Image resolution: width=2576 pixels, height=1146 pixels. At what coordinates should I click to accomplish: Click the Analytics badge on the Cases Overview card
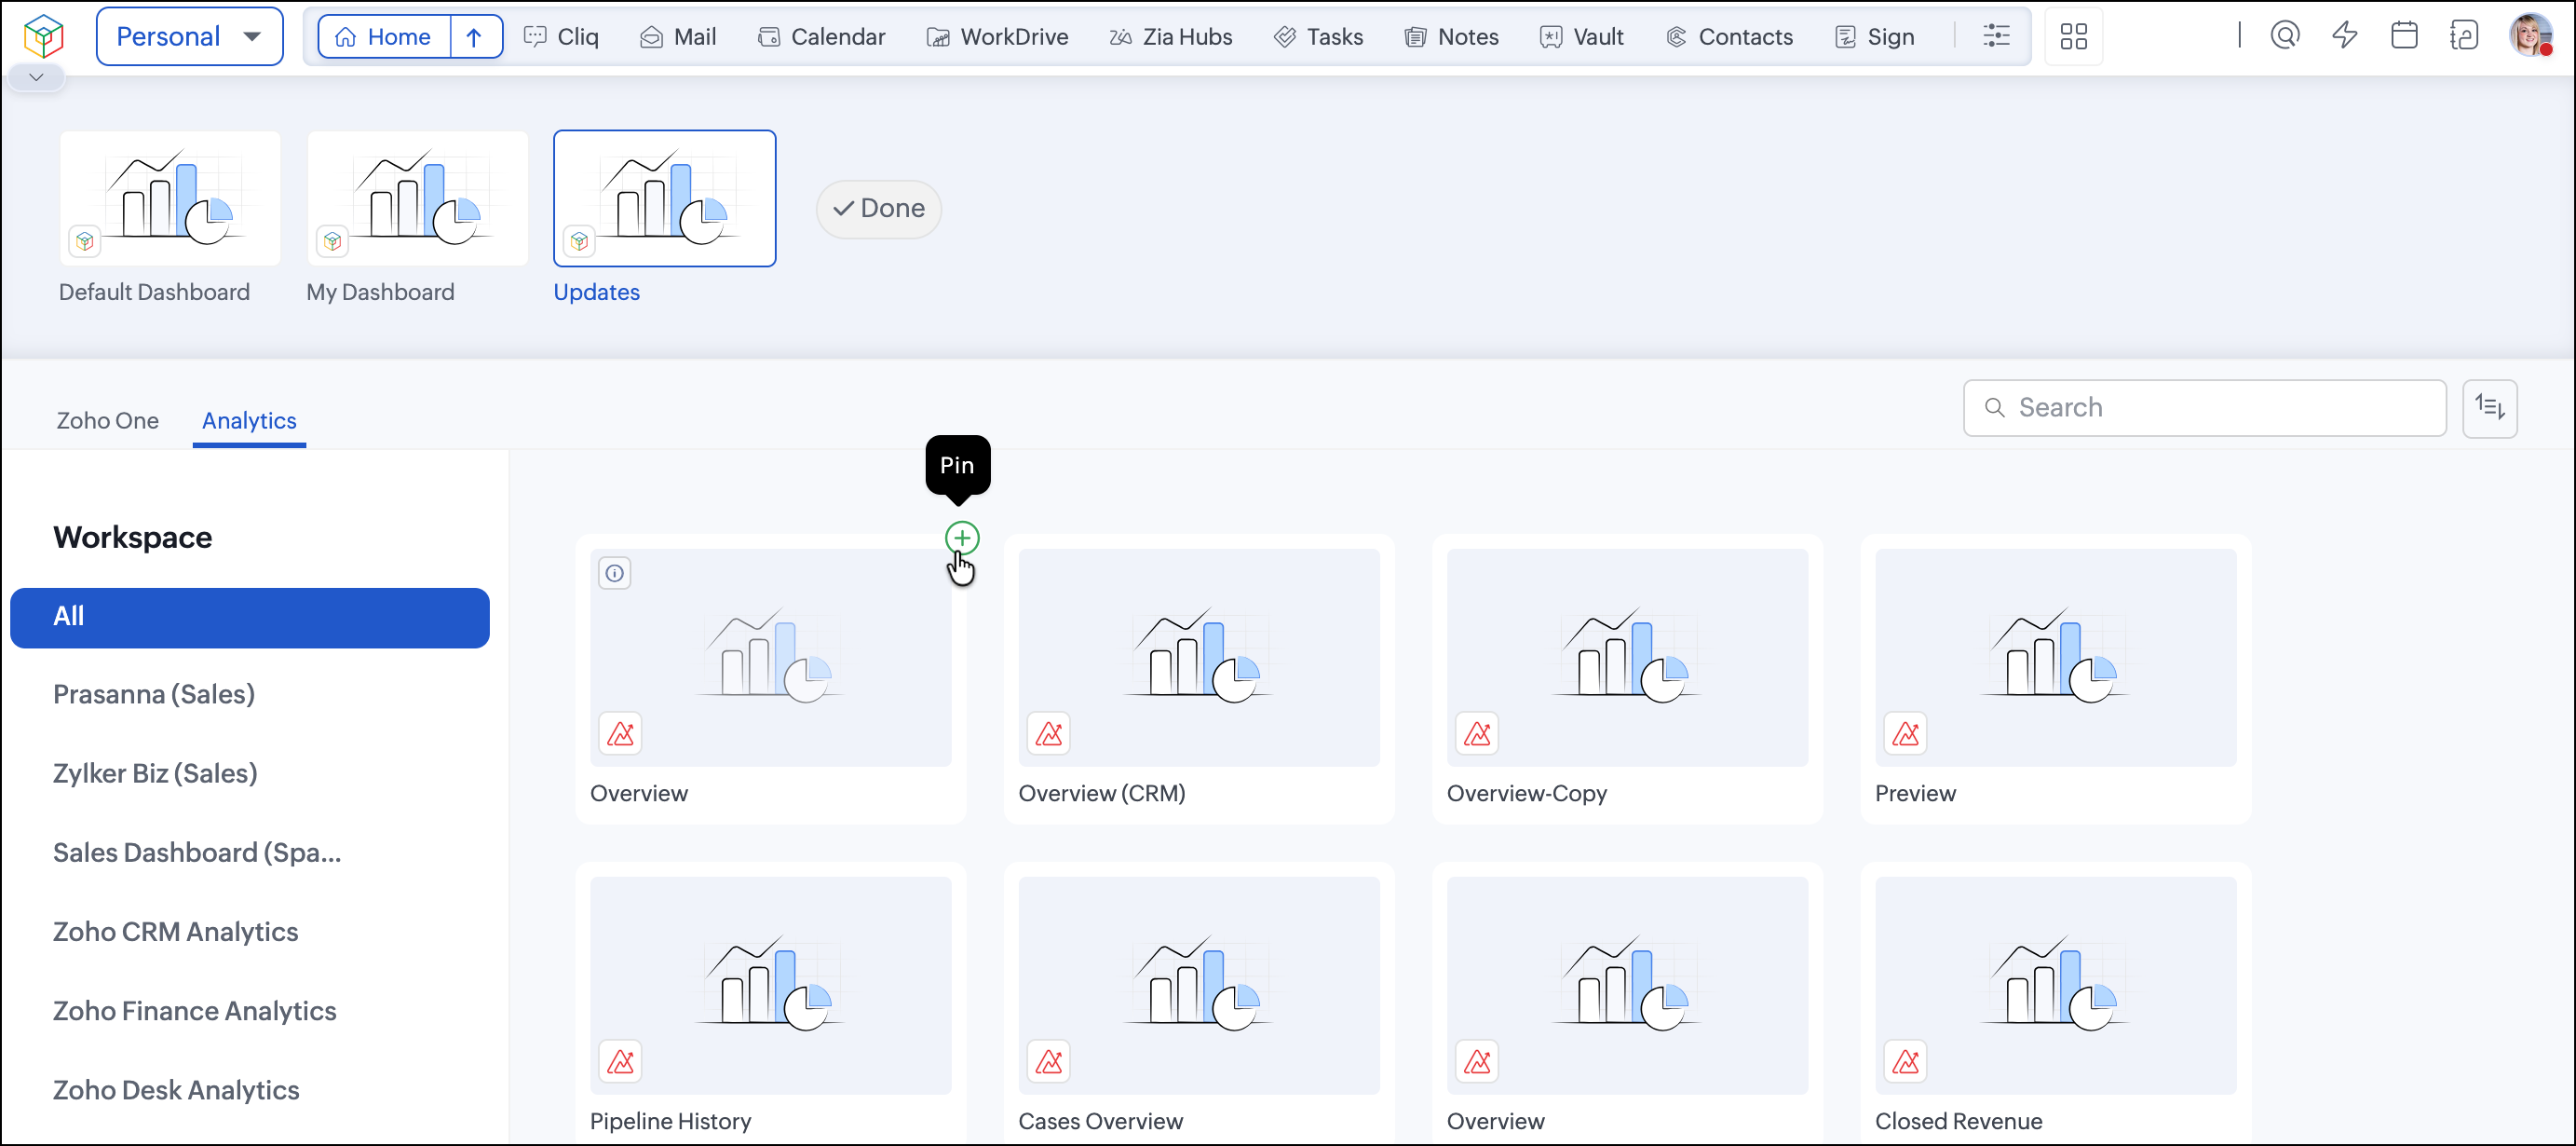1049,1062
